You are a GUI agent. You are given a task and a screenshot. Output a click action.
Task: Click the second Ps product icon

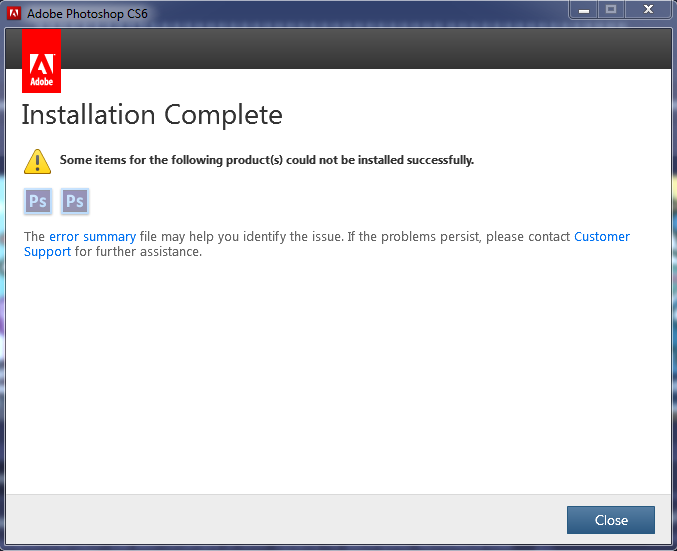(x=75, y=201)
